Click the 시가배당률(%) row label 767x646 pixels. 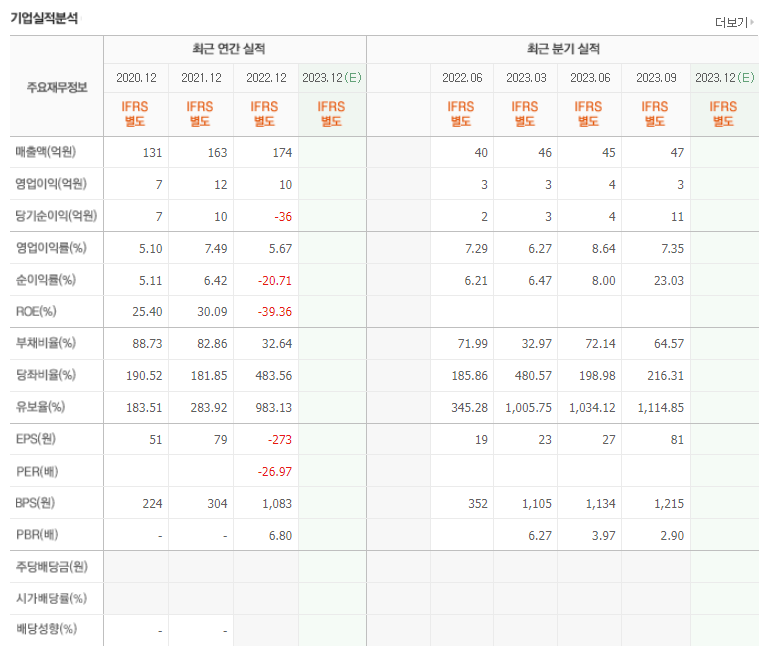[51, 598]
